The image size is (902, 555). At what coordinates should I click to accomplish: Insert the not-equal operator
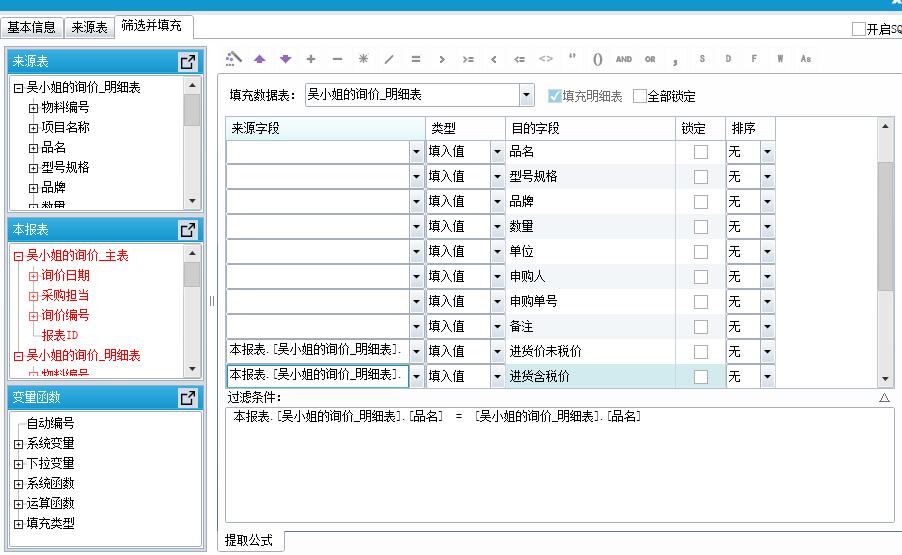(x=546, y=59)
